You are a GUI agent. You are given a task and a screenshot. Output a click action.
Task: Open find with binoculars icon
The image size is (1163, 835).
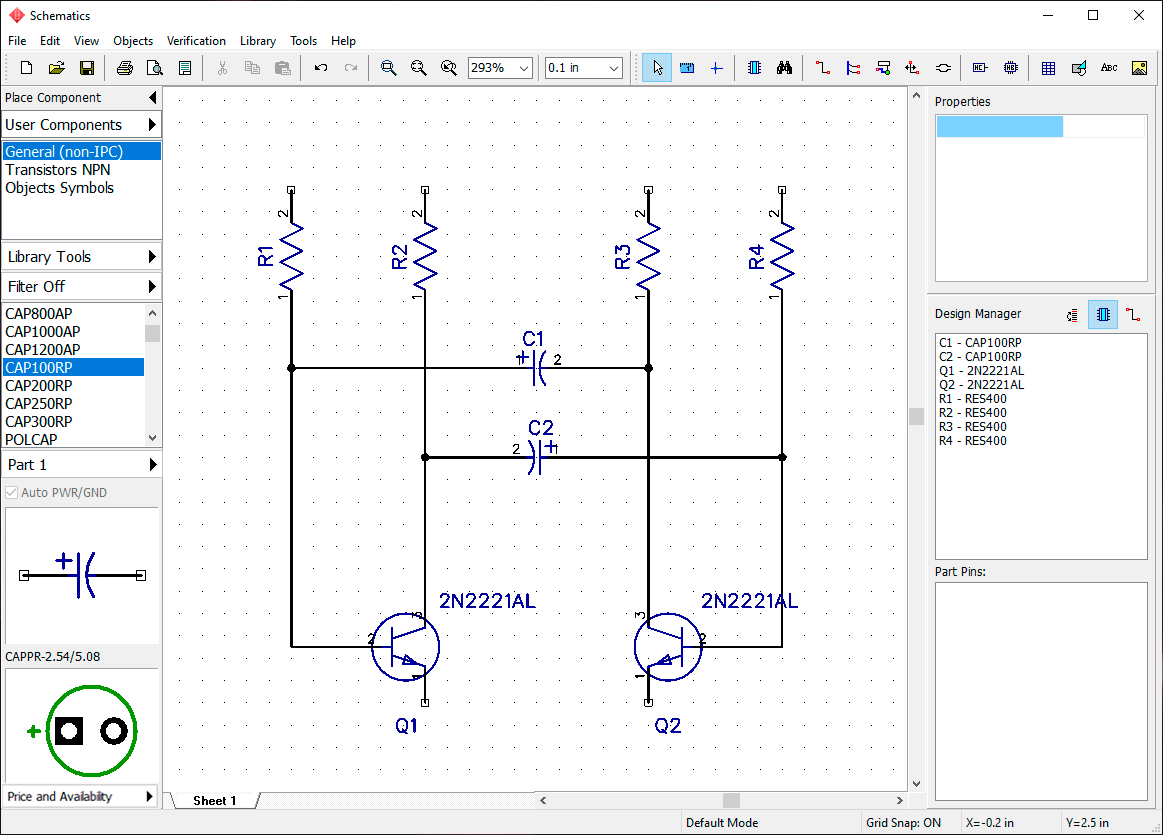click(x=784, y=67)
